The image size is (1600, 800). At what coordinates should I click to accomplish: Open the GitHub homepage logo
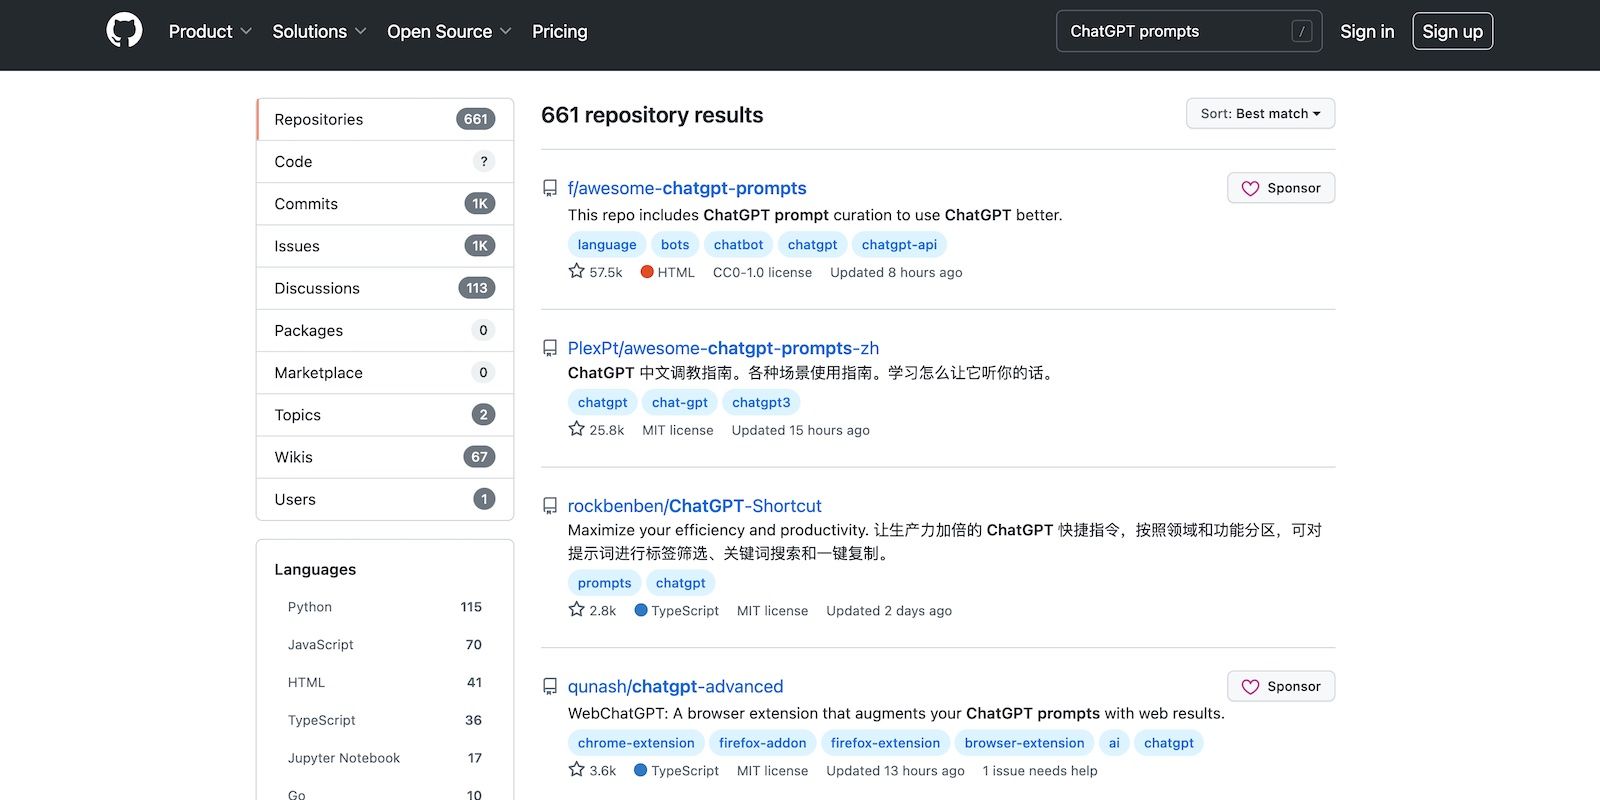[x=124, y=31]
